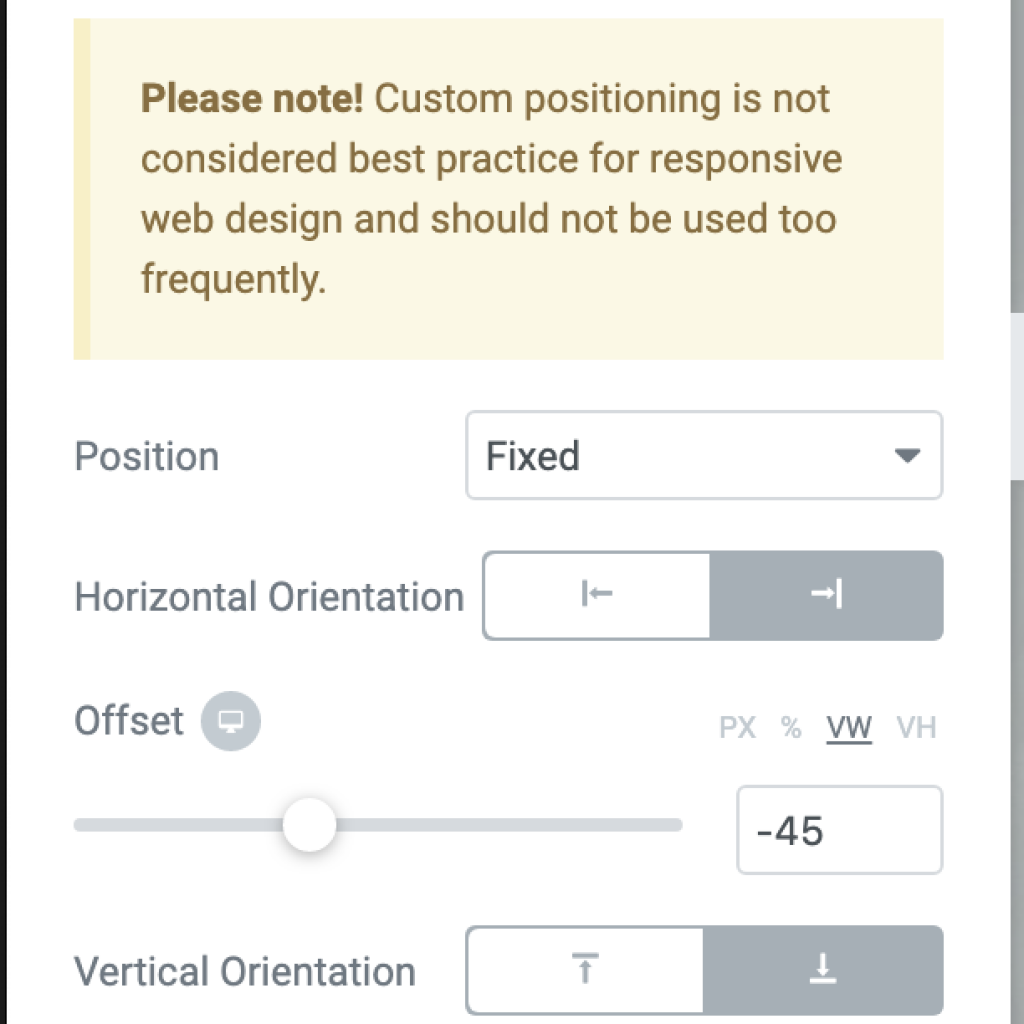Switch offset unit to percent
The image size is (1024, 1024).
pos(791,727)
